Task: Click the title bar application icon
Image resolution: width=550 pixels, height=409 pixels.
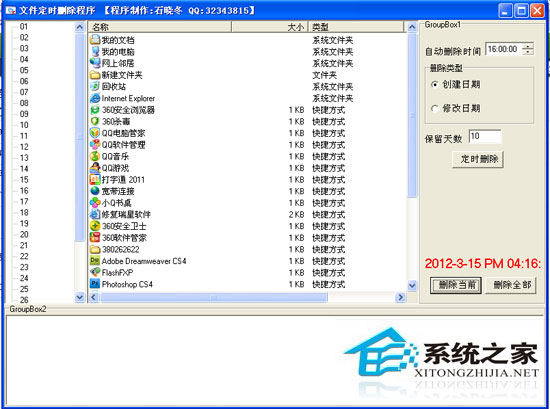Action: [x=11, y=11]
